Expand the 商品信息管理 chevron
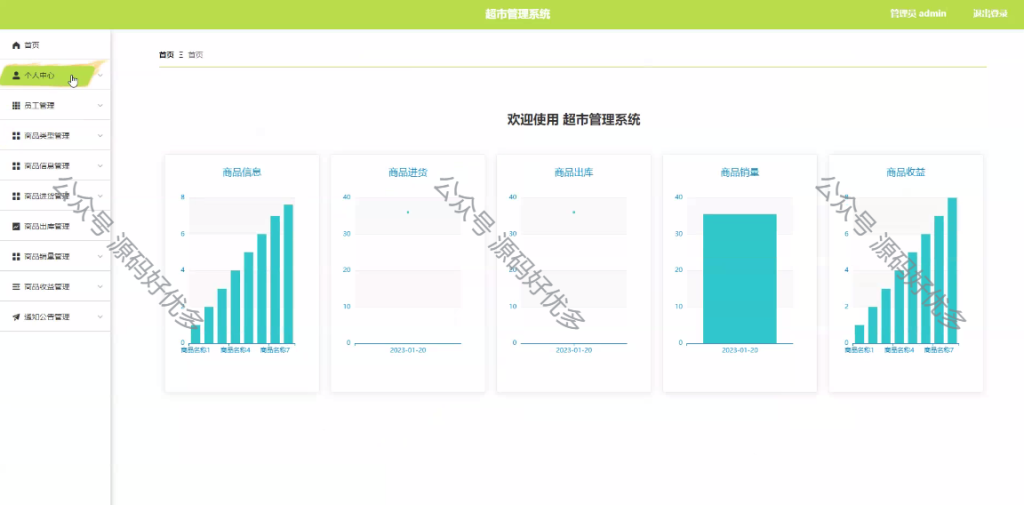Viewport: 1024px width, 505px height. pos(100,166)
